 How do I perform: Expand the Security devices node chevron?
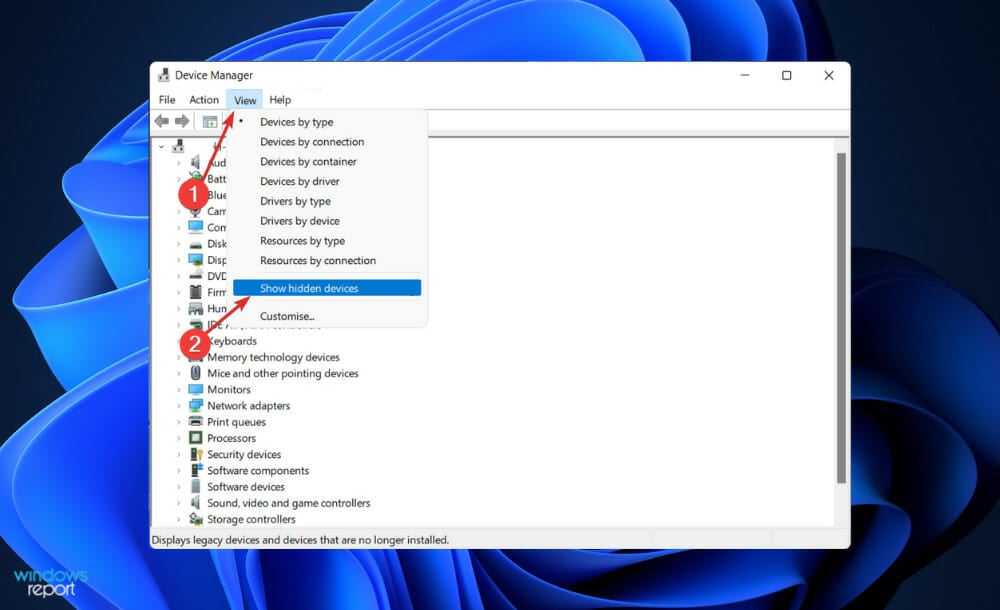(179, 454)
